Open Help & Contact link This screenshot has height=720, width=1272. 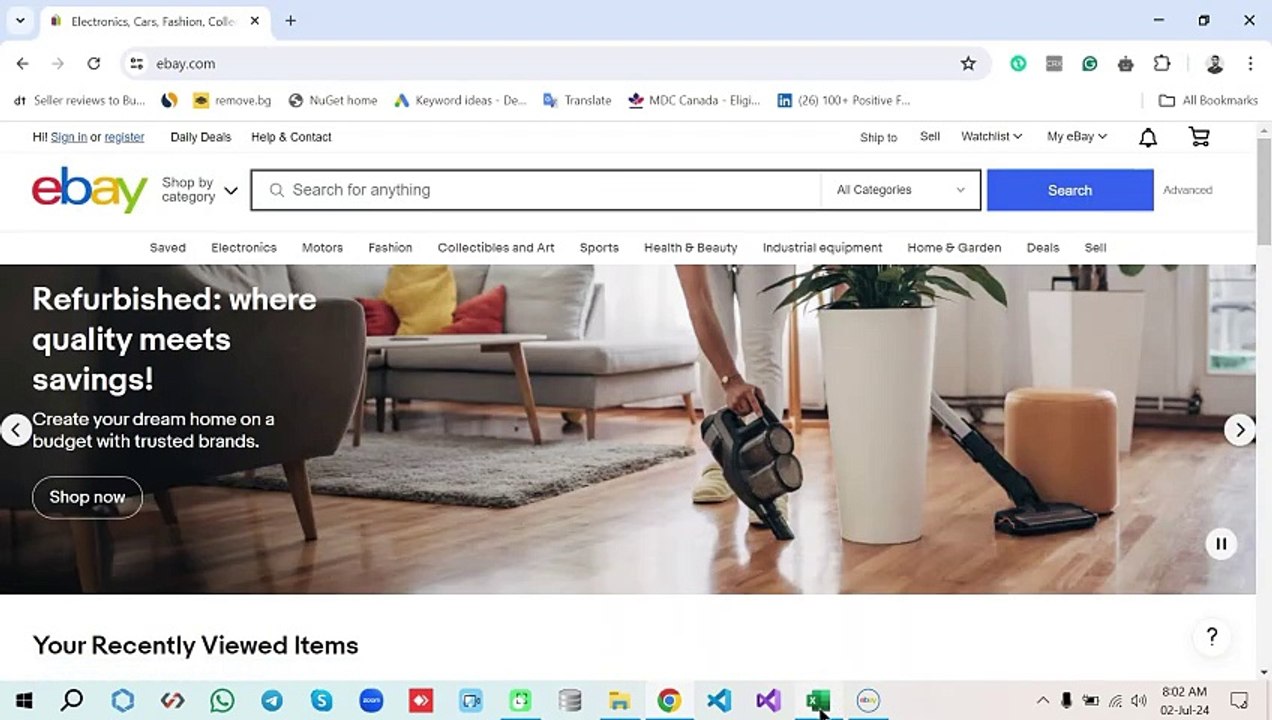point(291,137)
